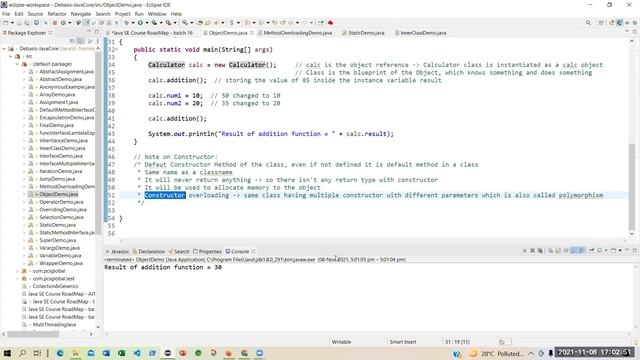Viewport: 640px width, 360px height.
Task: Select StaticDemo.java in Package Explorer tree
Action: [57, 225]
